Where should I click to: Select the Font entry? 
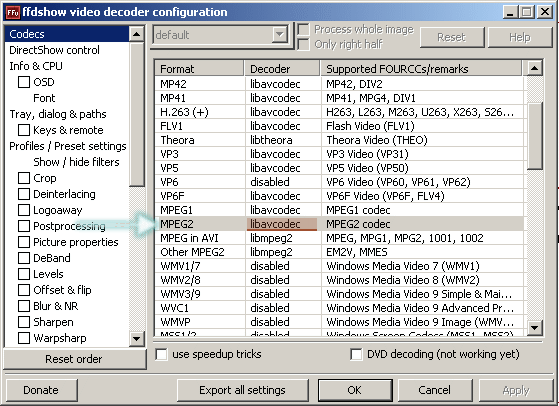(x=44, y=98)
